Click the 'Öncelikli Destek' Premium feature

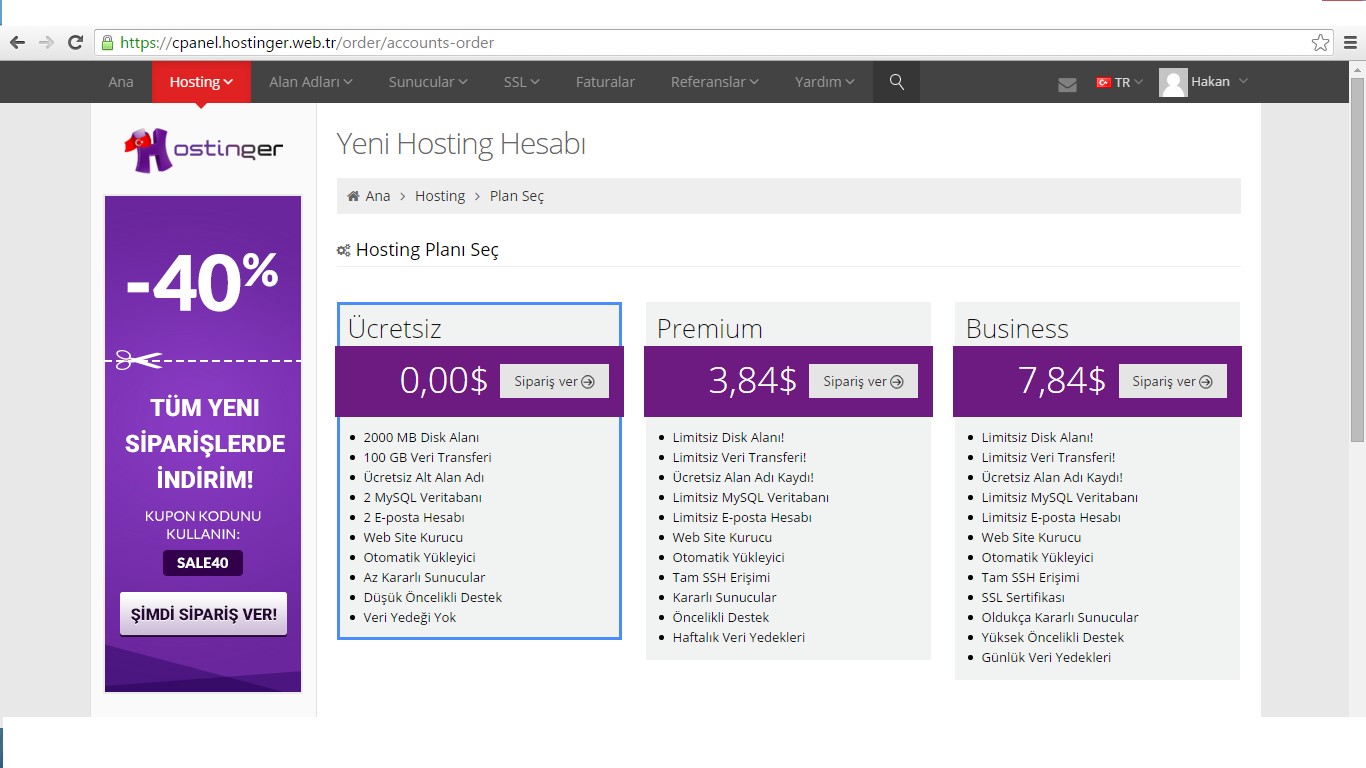[721, 617]
